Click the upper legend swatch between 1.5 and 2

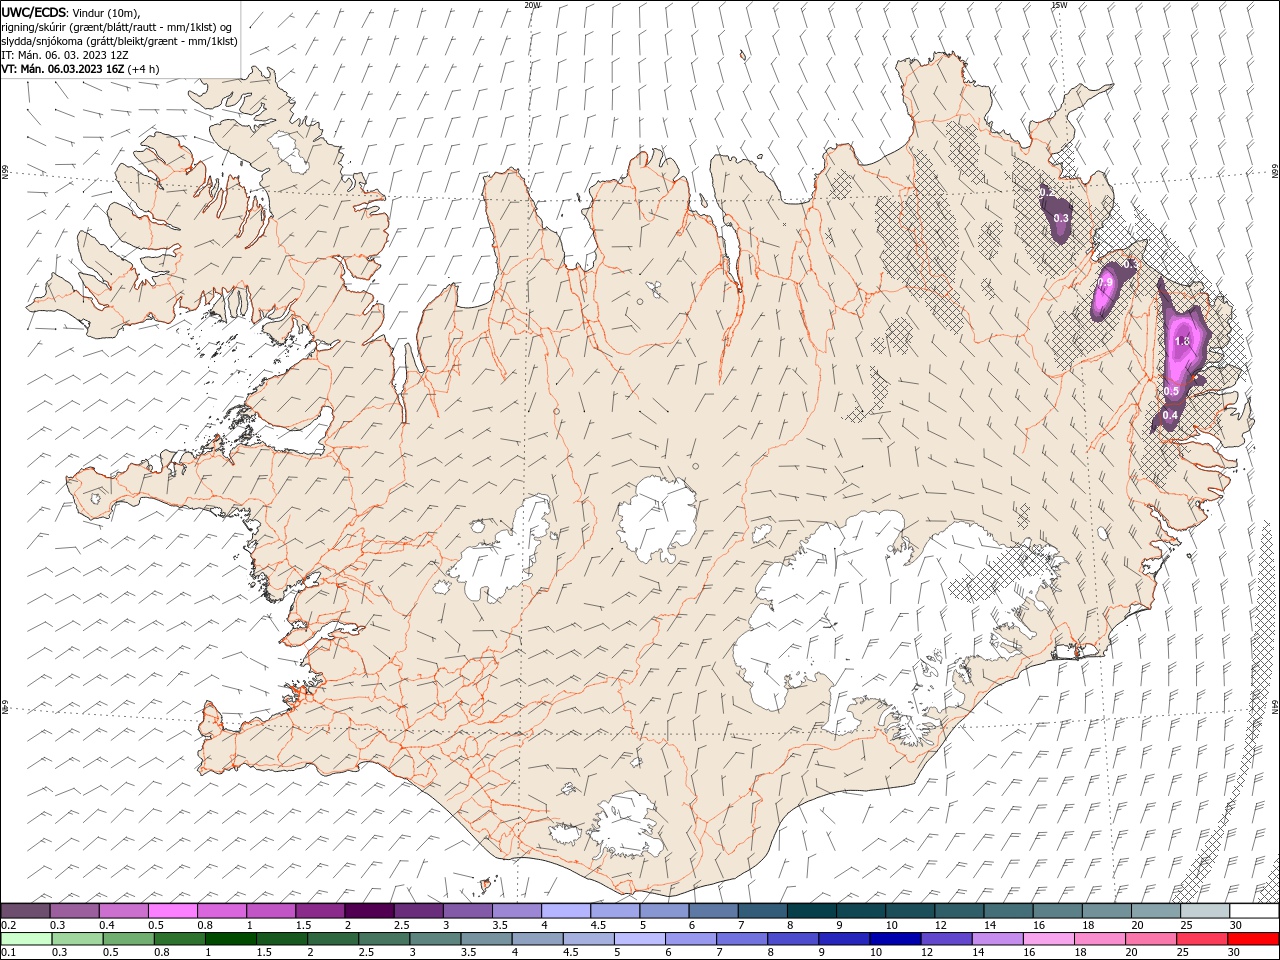320,910
